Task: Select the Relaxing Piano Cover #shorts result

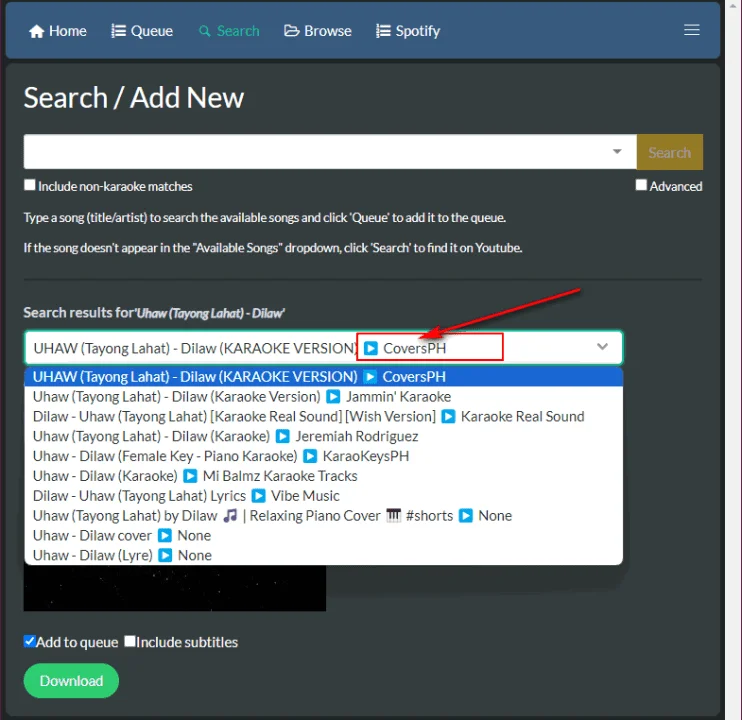Action: (x=323, y=516)
